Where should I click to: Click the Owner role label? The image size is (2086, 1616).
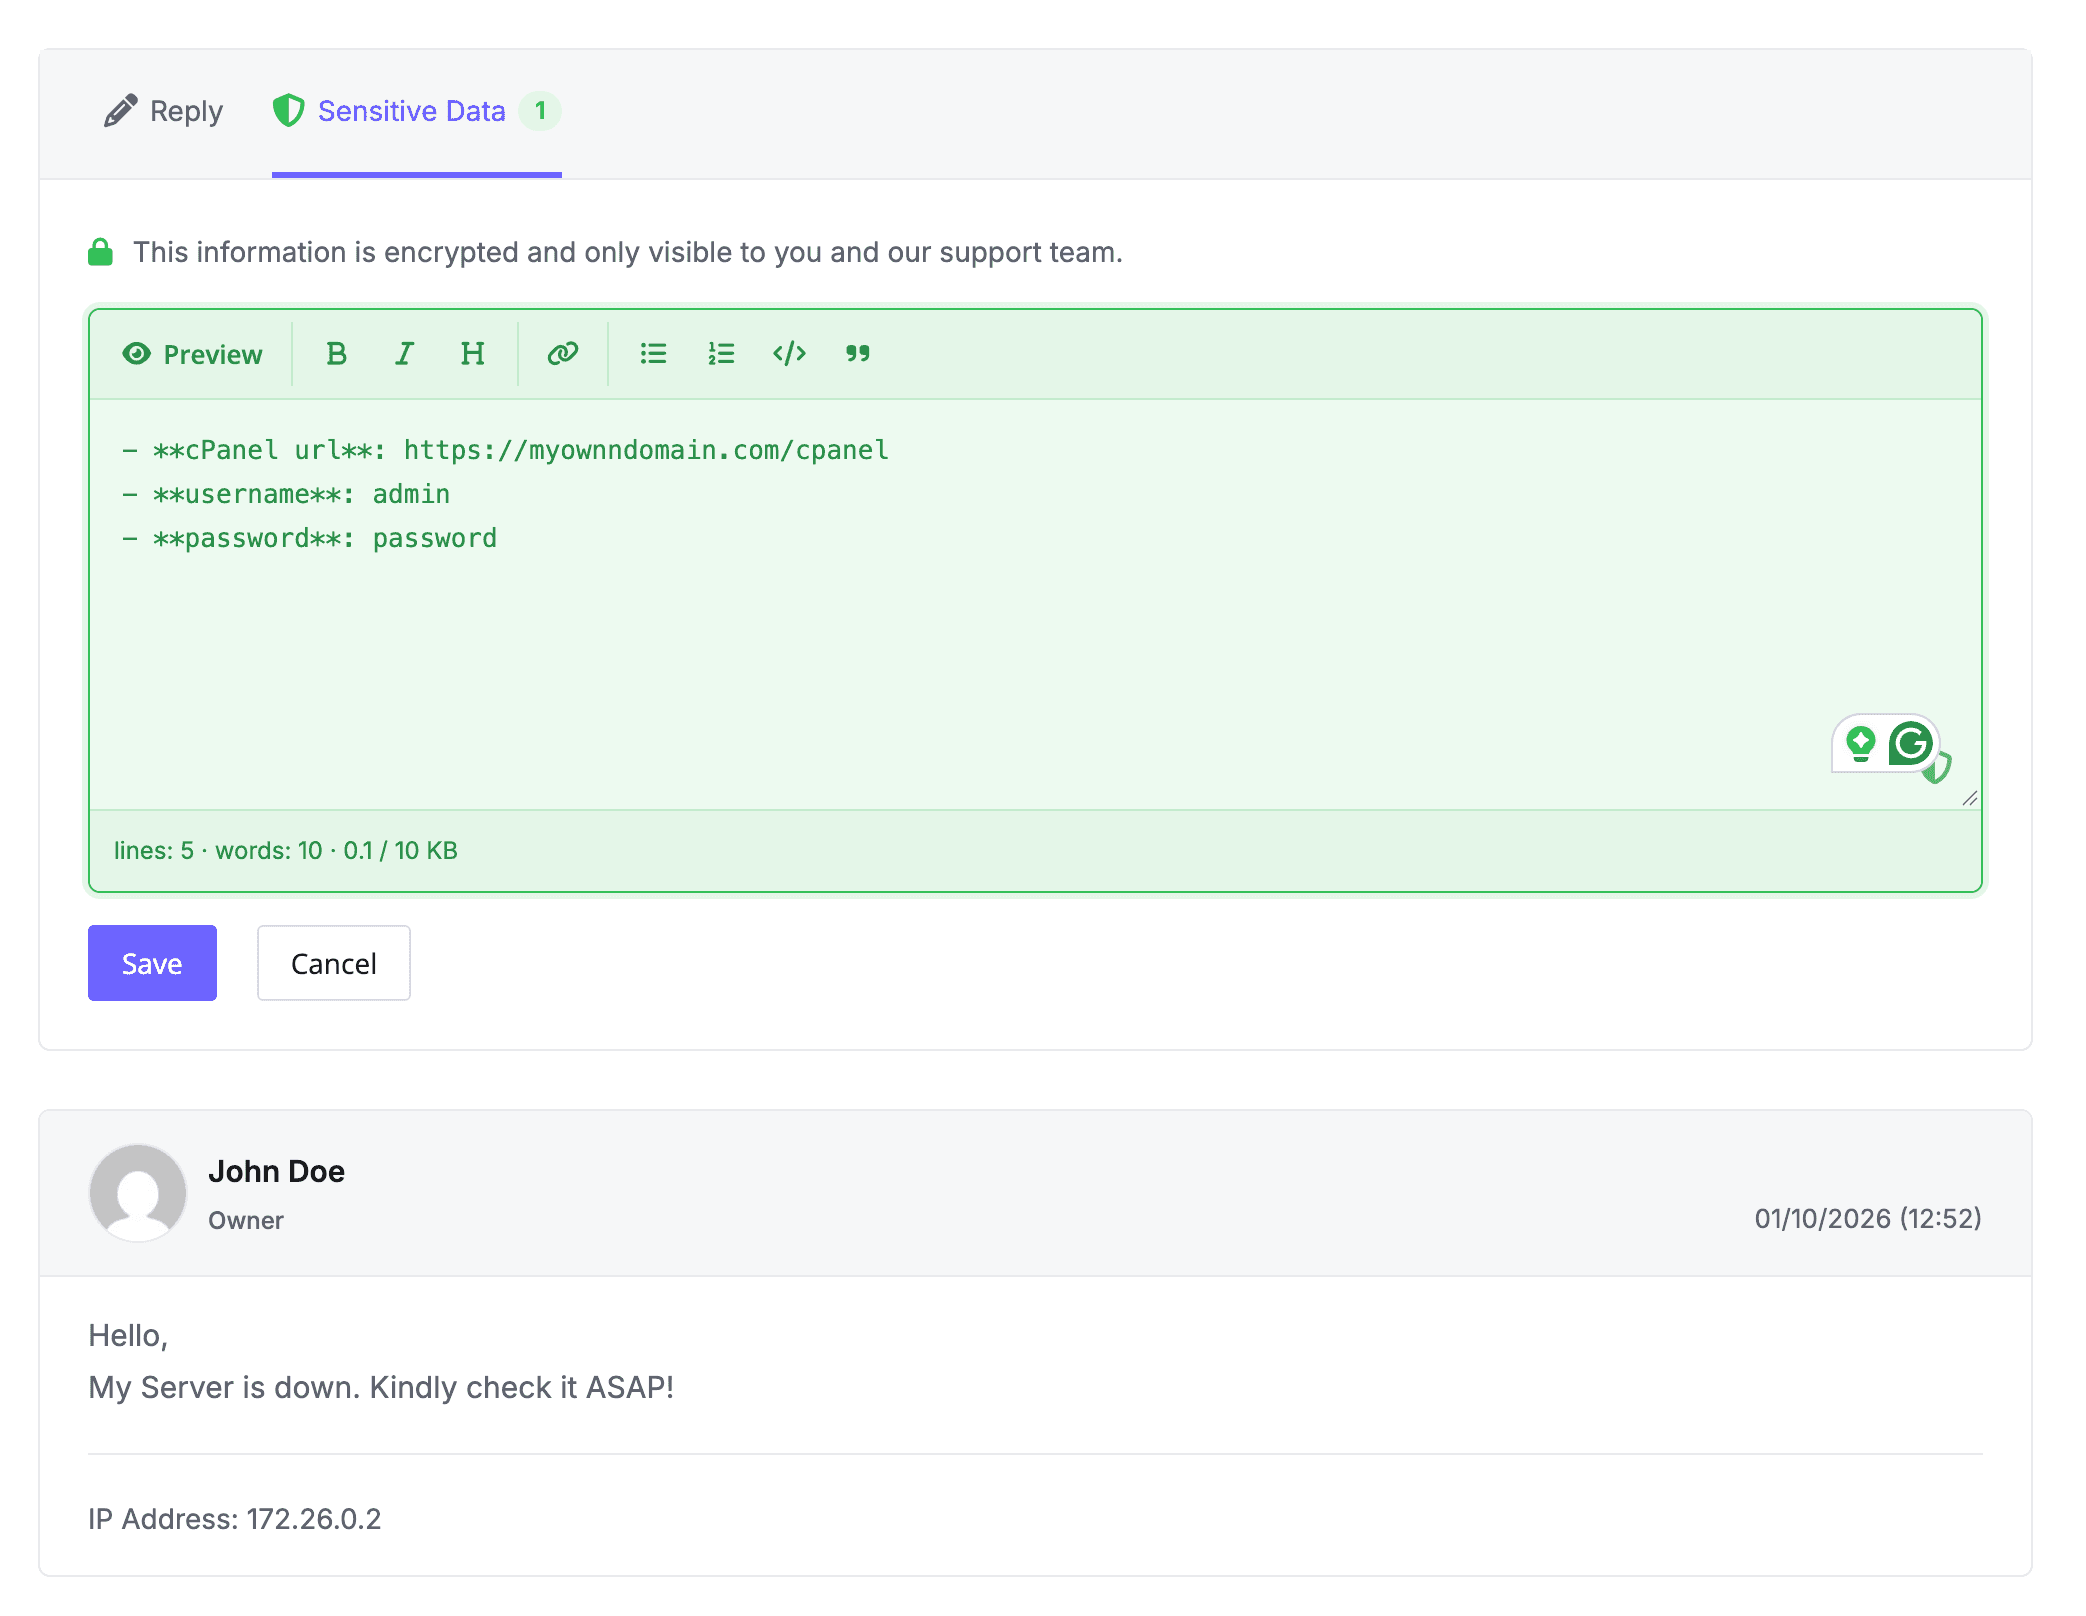(246, 1220)
